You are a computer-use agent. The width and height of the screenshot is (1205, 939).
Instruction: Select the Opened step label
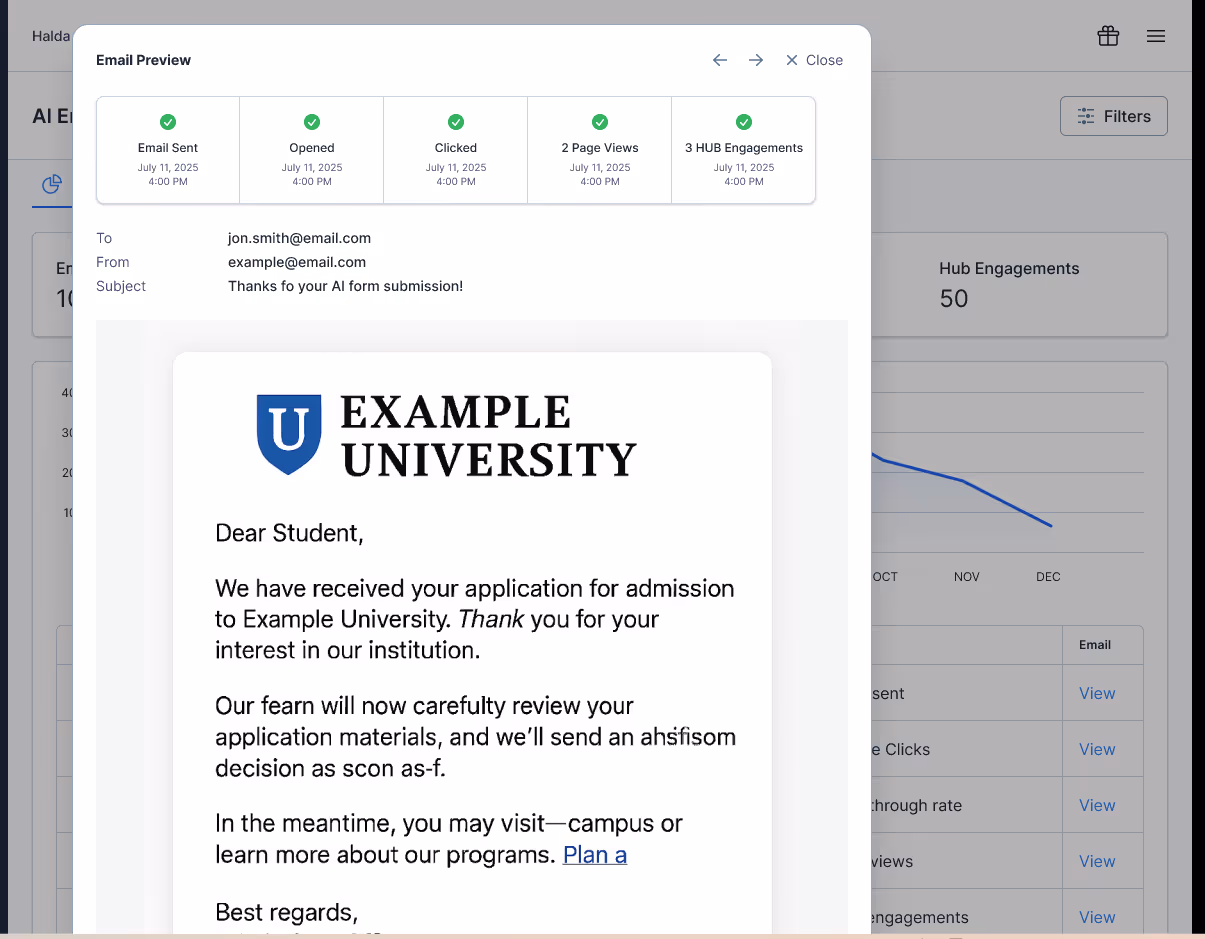(312, 148)
